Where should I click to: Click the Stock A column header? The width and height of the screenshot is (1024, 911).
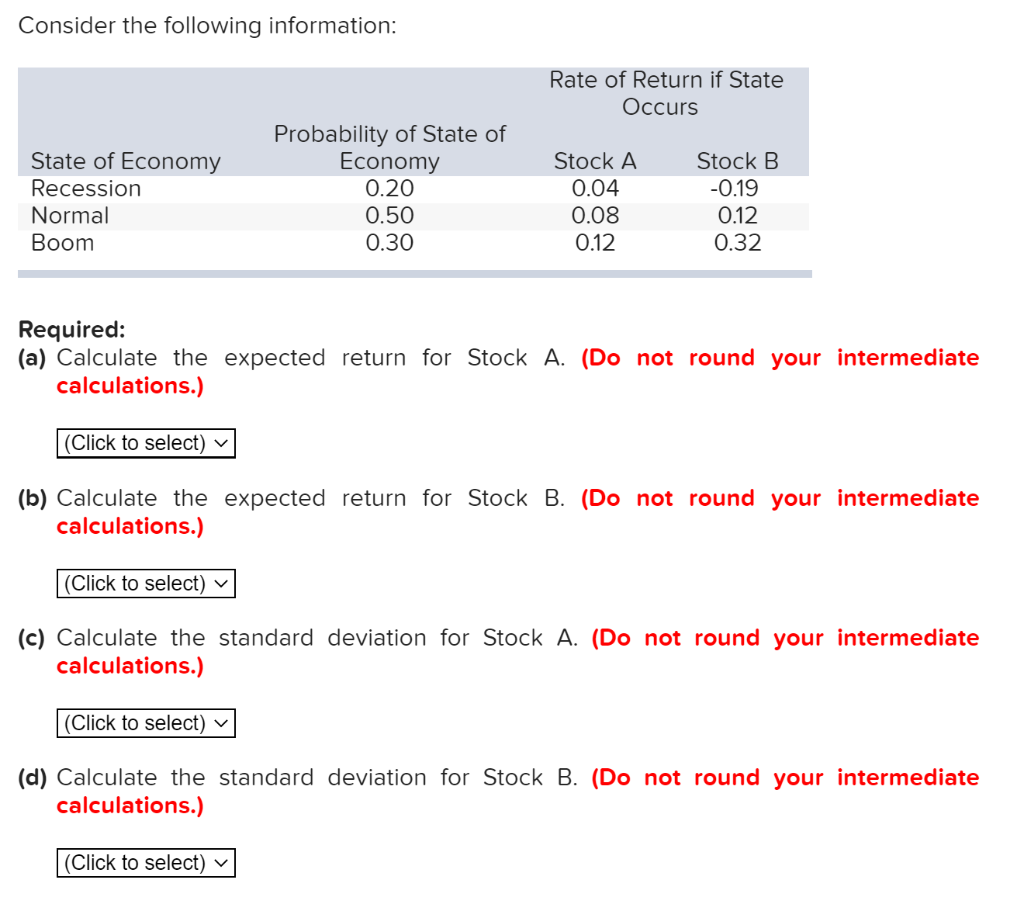[x=595, y=160]
